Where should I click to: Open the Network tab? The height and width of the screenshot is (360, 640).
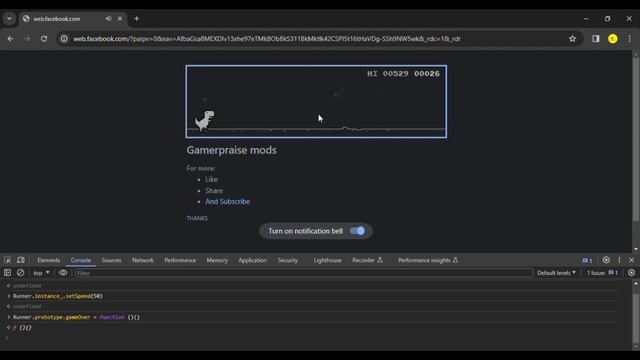[143, 260]
